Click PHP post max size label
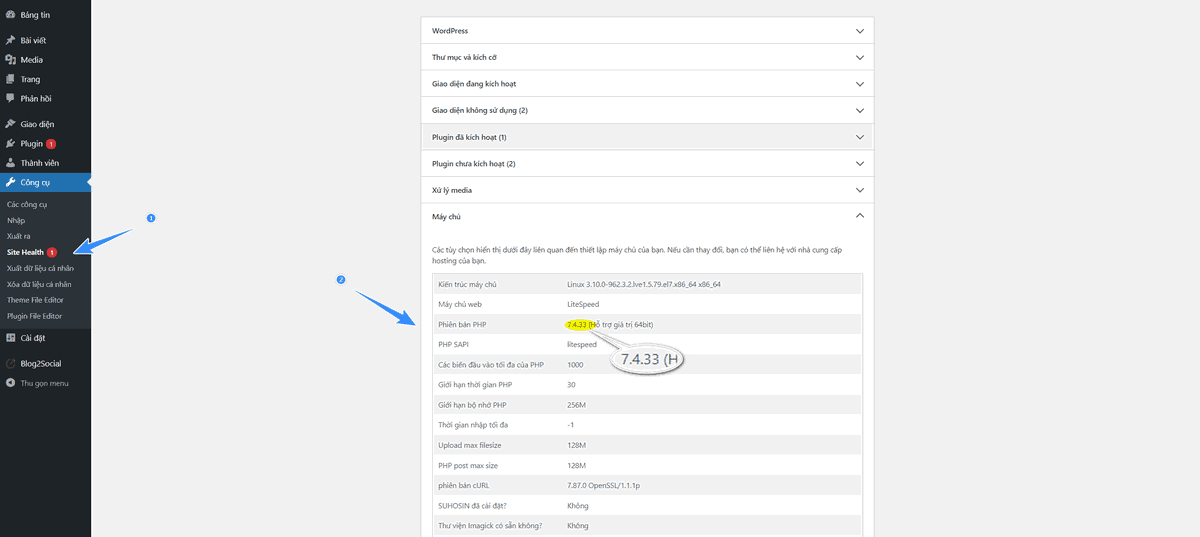The height and width of the screenshot is (537, 1200). pos(468,465)
